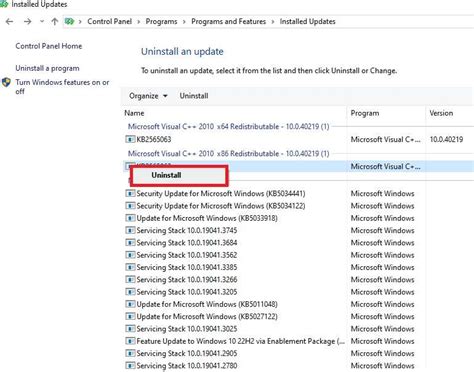Expand chevron after Programs breadcrumb
The width and height of the screenshot is (474, 372).
[184, 22]
